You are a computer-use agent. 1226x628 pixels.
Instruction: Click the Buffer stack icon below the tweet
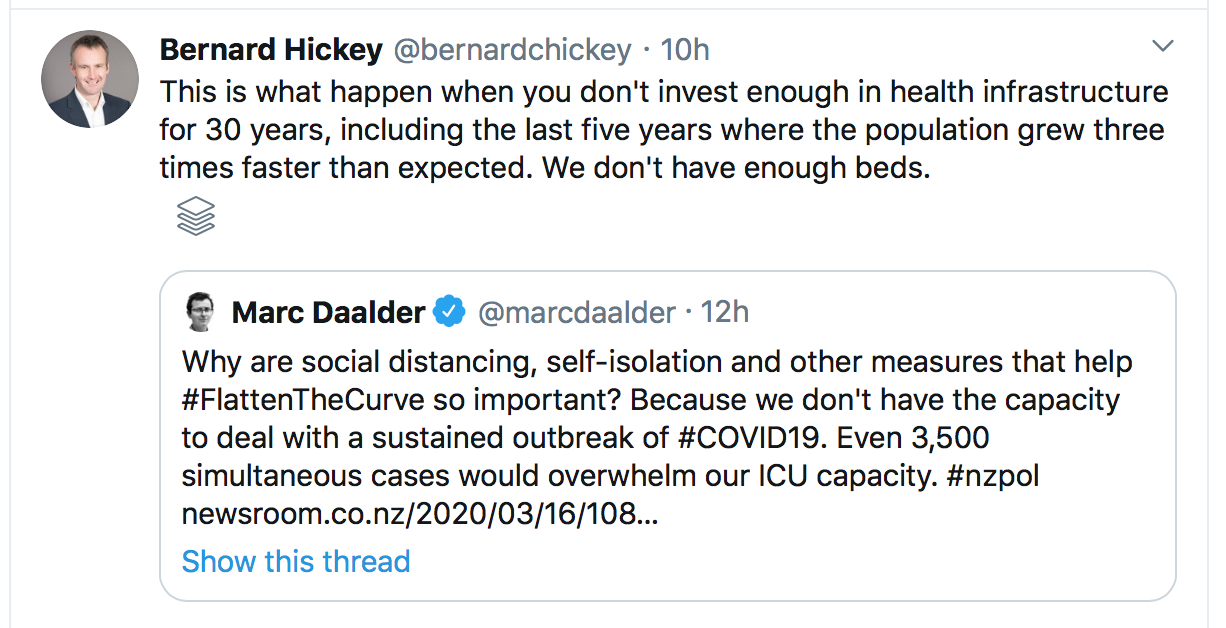click(x=196, y=216)
